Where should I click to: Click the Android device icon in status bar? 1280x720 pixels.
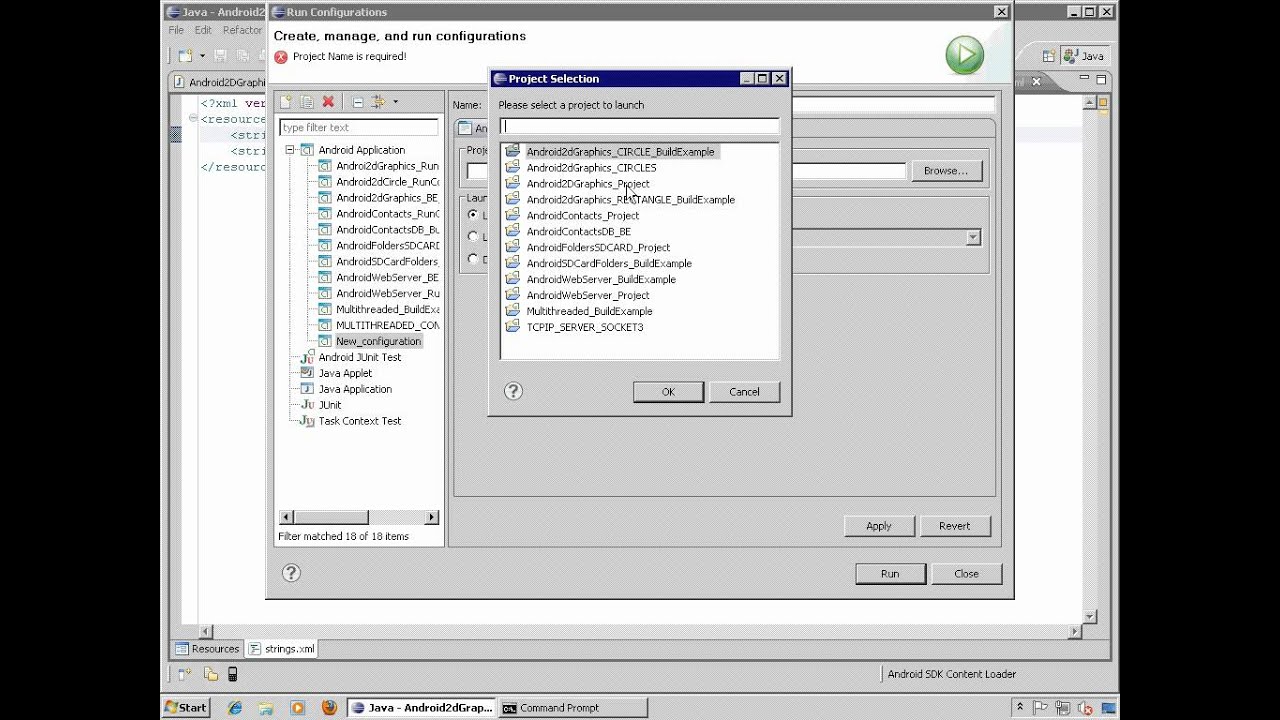(x=233, y=674)
